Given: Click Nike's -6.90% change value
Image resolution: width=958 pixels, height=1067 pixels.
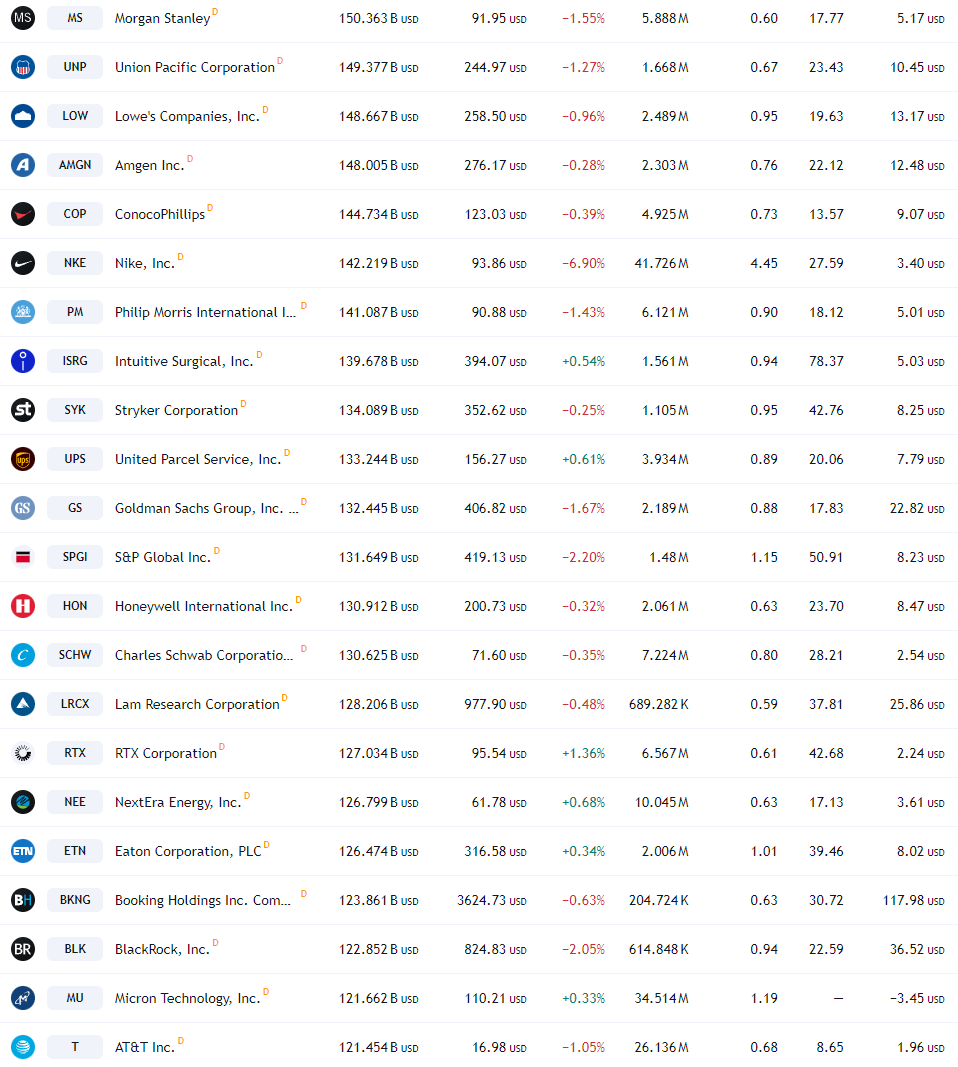Looking at the screenshot, I should pyautogui.click(x=583, y=263).
